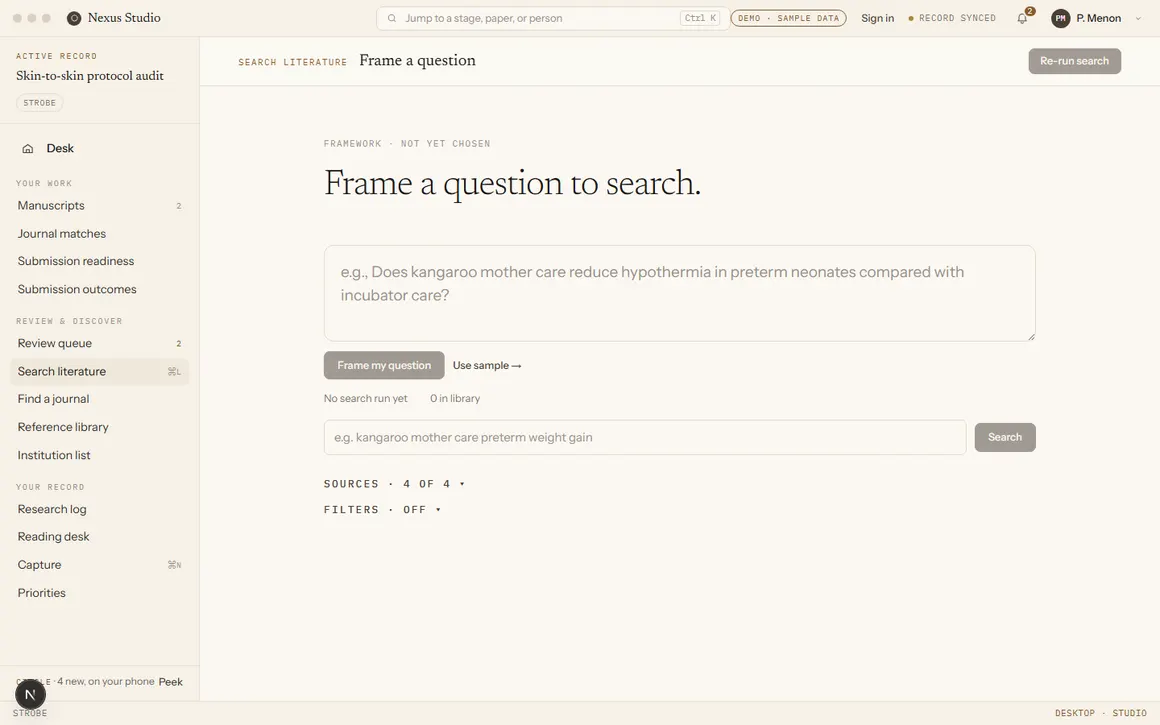Focus the question framing text area
1160x725 pixels.
click(679, 294)
